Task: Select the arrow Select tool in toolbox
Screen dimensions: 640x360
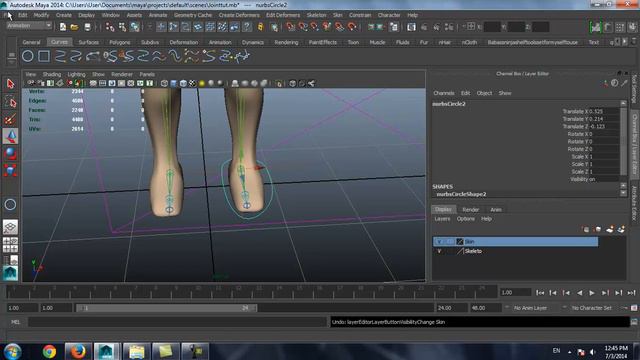Action: coord(11,84)
